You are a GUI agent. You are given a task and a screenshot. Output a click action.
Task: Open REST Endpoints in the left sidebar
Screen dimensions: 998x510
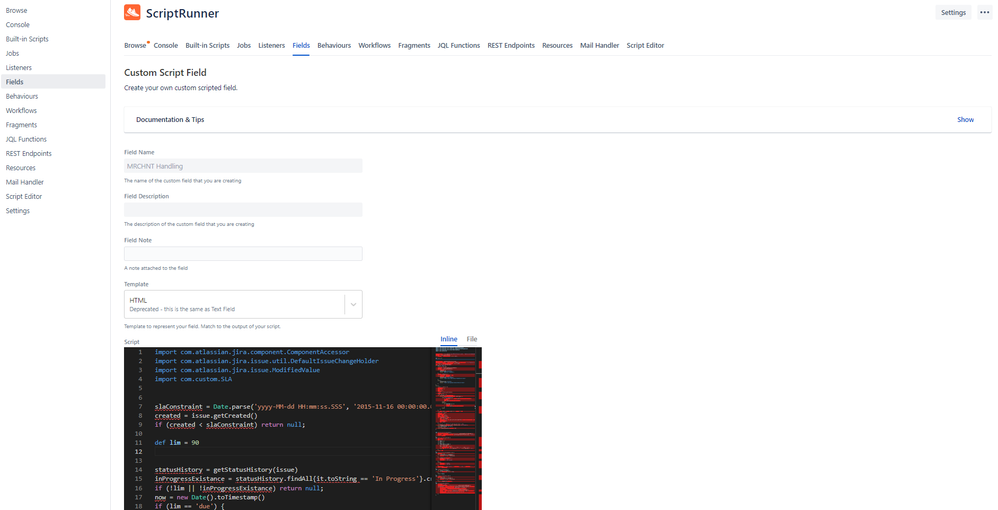coord(29,153)
